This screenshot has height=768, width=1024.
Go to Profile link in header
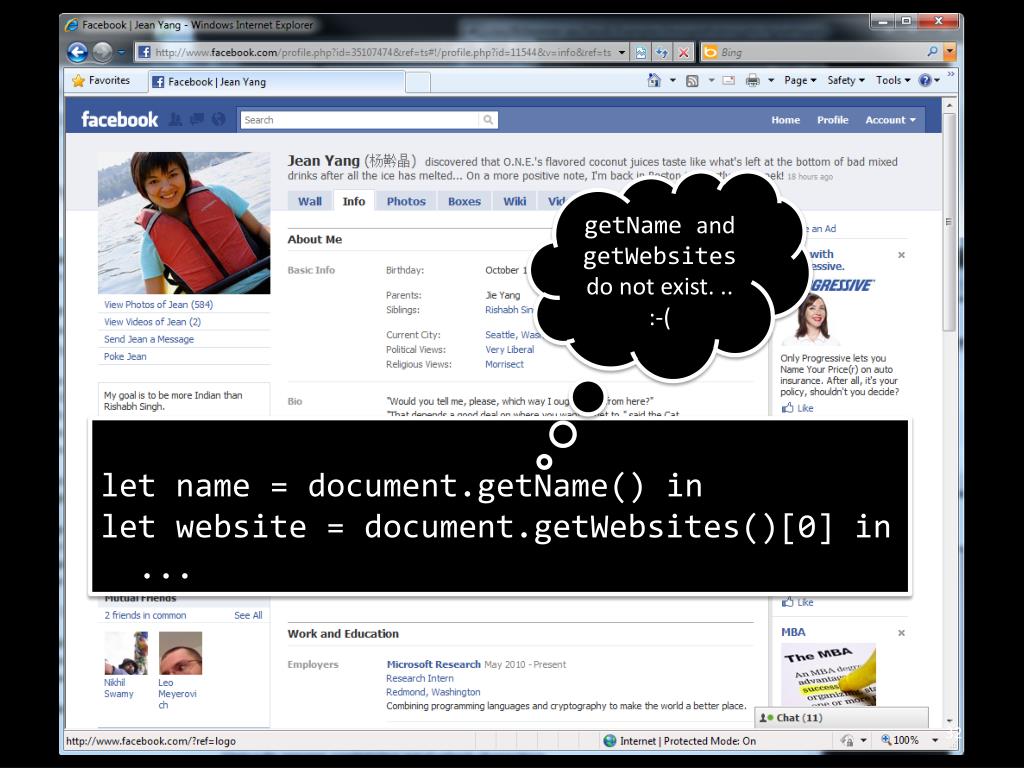pos(833,120)
